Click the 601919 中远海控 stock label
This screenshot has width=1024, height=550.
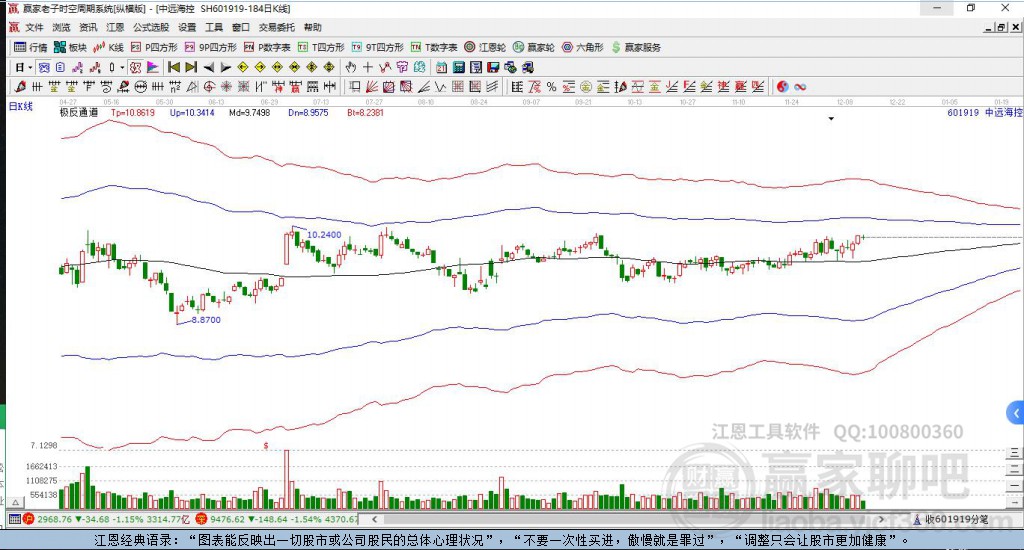coord(985,112)
